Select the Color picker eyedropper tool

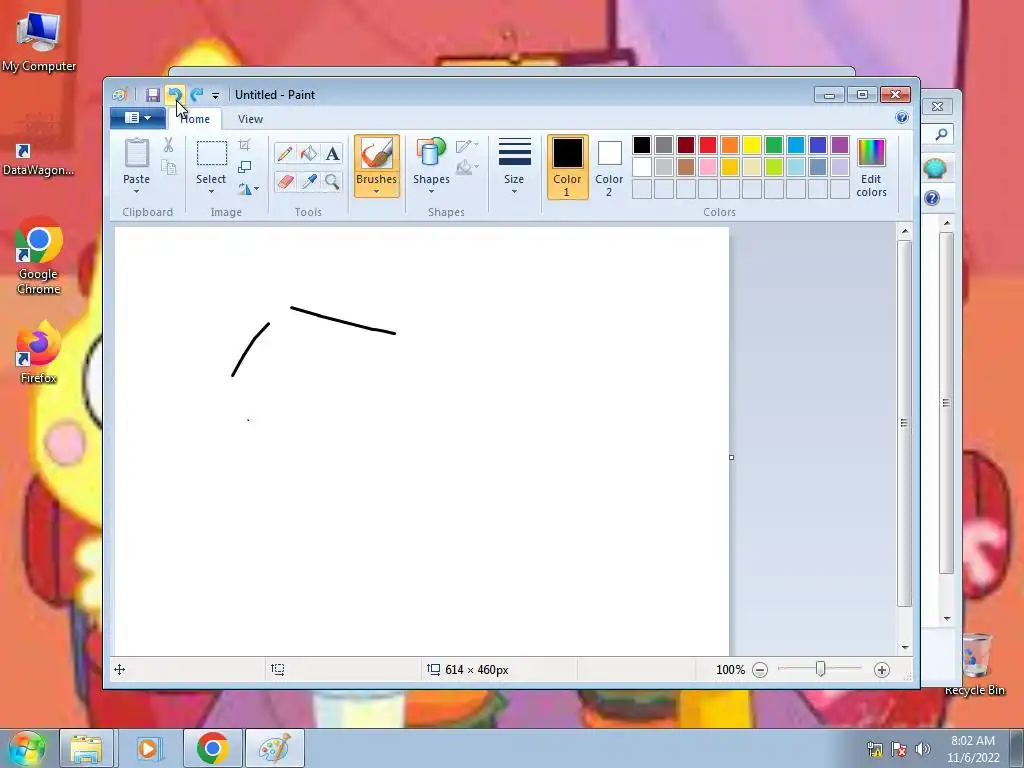click(308, 181)
